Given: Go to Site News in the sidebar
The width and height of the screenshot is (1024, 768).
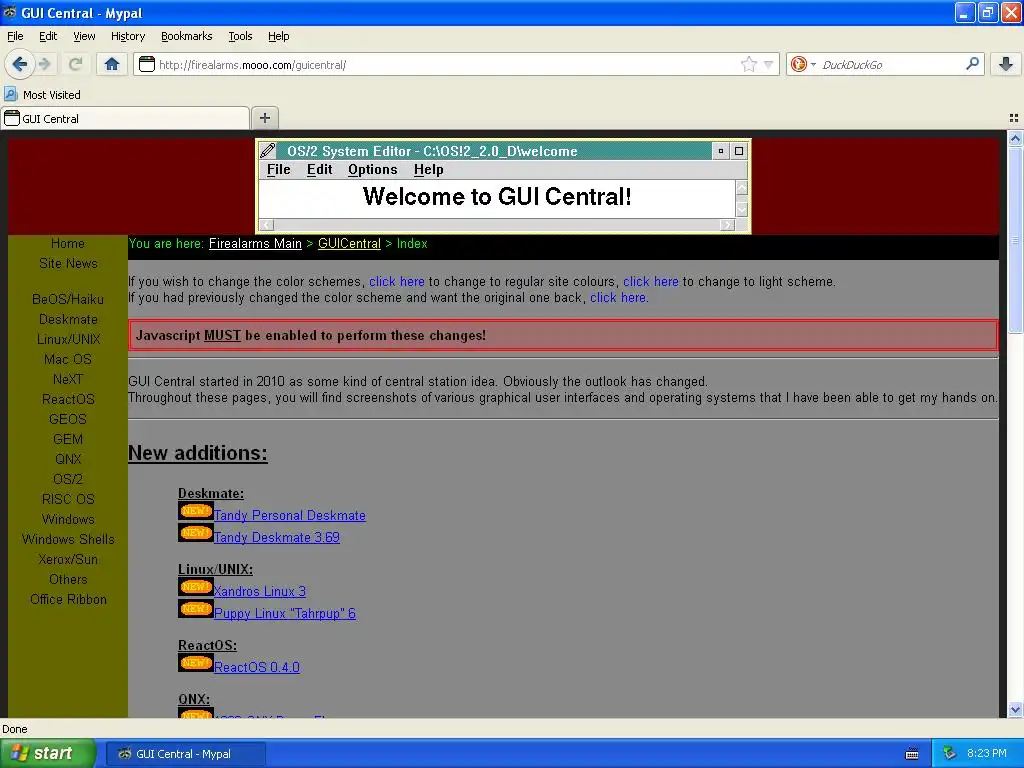Looking at the screenshot, I should pos(68,263).
